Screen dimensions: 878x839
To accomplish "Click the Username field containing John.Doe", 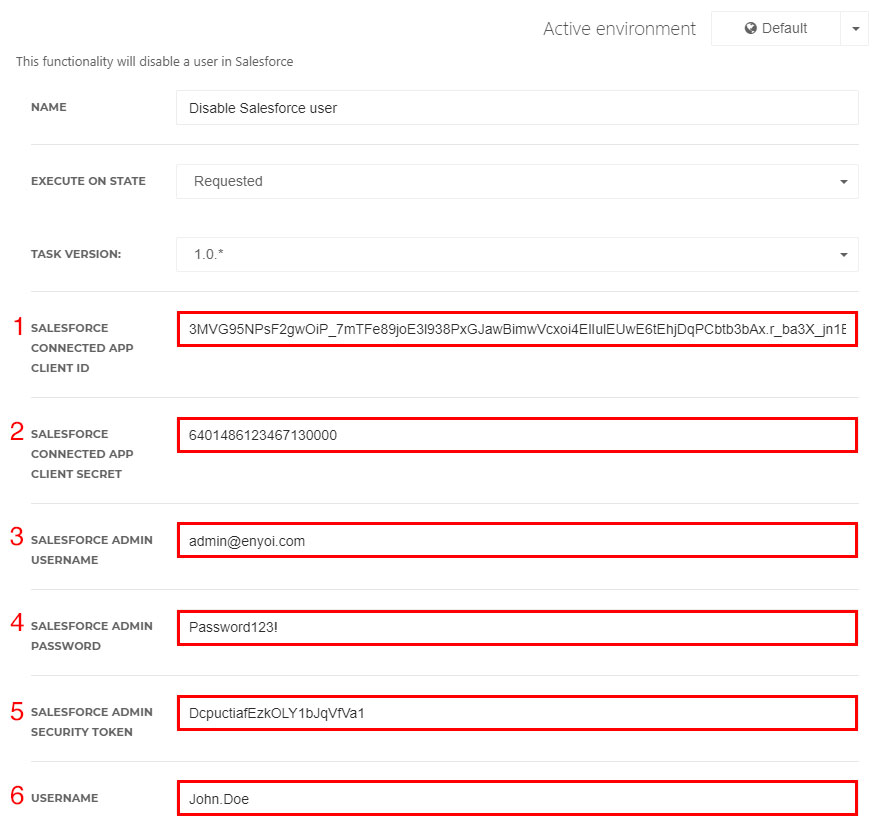I will click(517, 798).
